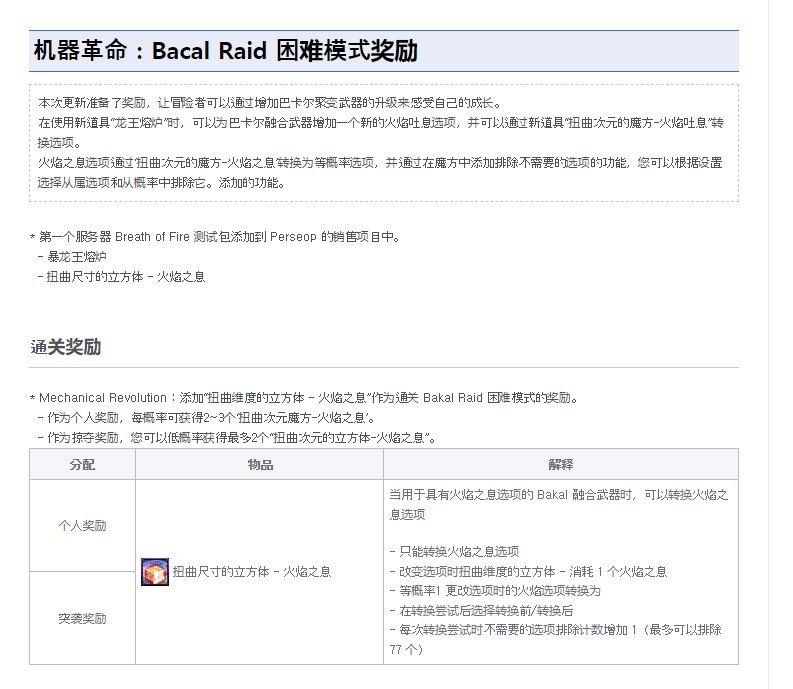Select the 突袭奖励 table cell
Screen dimensions: 793x689
[x=82, y=619]
